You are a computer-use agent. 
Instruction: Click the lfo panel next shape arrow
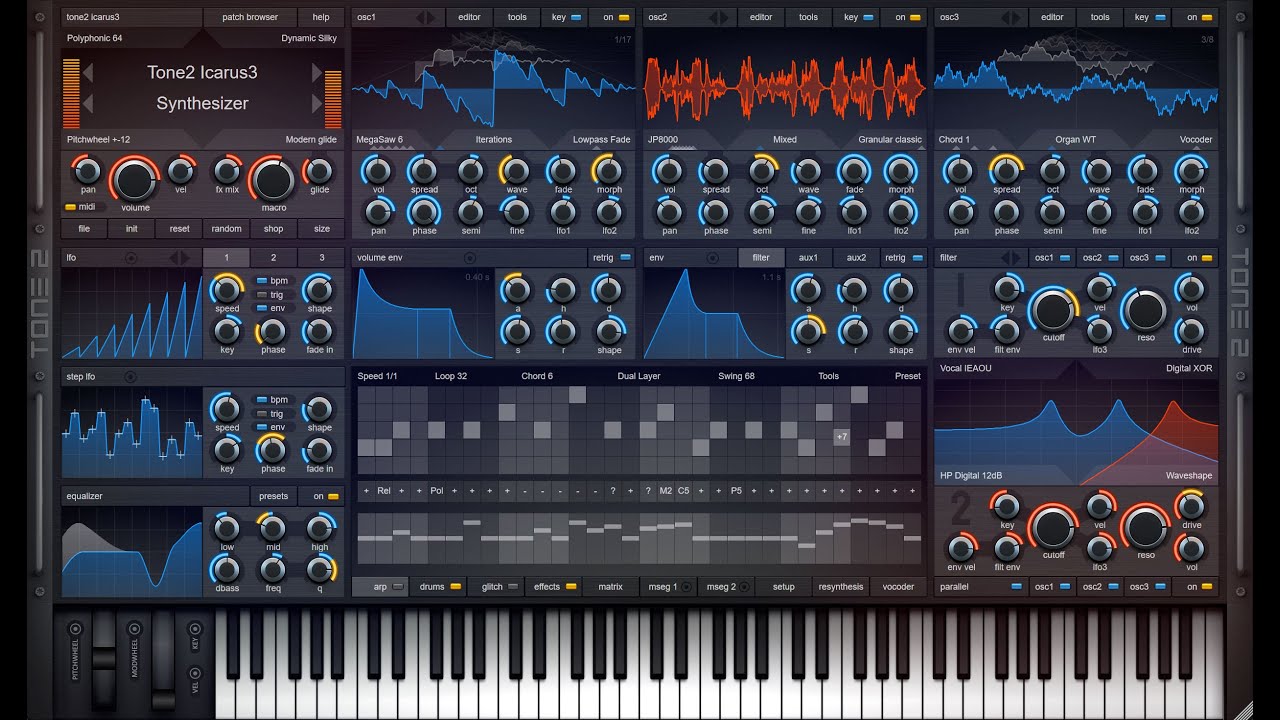pyautogui.click(x=184, y=258)
